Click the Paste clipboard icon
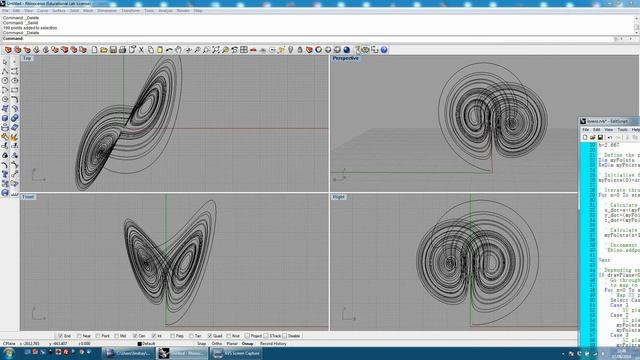Image resolution: width=640 pixels, height=360 pixels. tap(160, 50)
